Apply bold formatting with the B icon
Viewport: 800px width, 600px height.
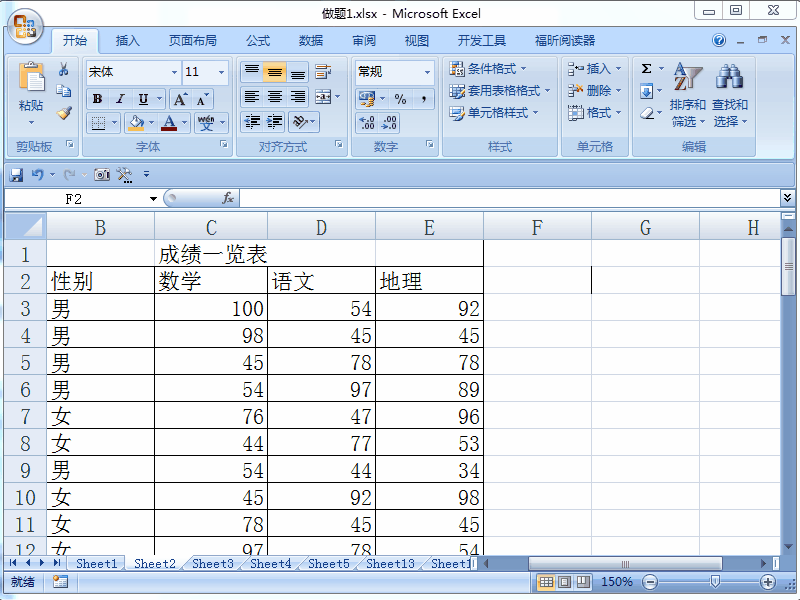tap(97, 99)
